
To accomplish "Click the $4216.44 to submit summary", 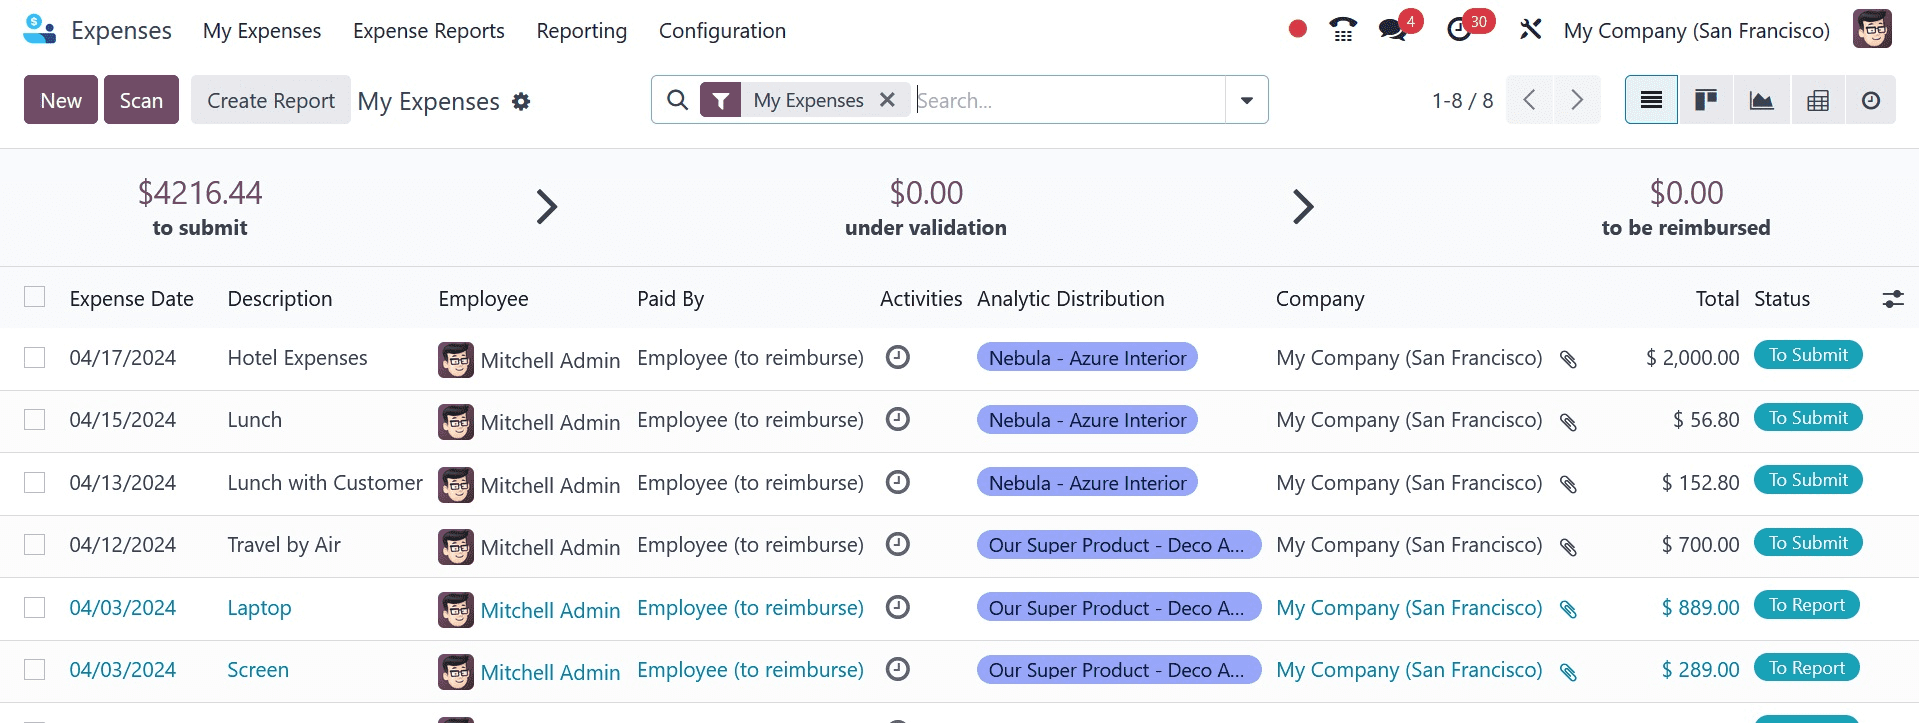I will coord(200,207).
